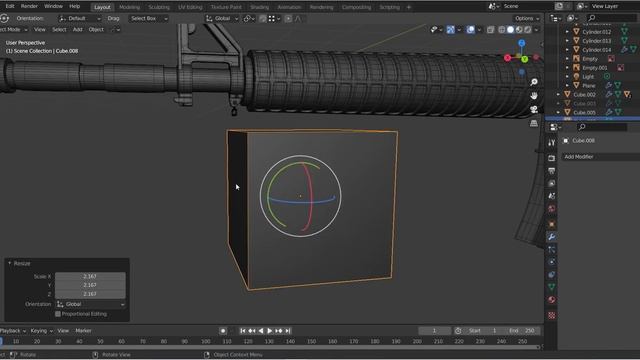This screenshot has width=640, height=360.
Task: Open the View Layer properties tab
Action: pos(551,183)
